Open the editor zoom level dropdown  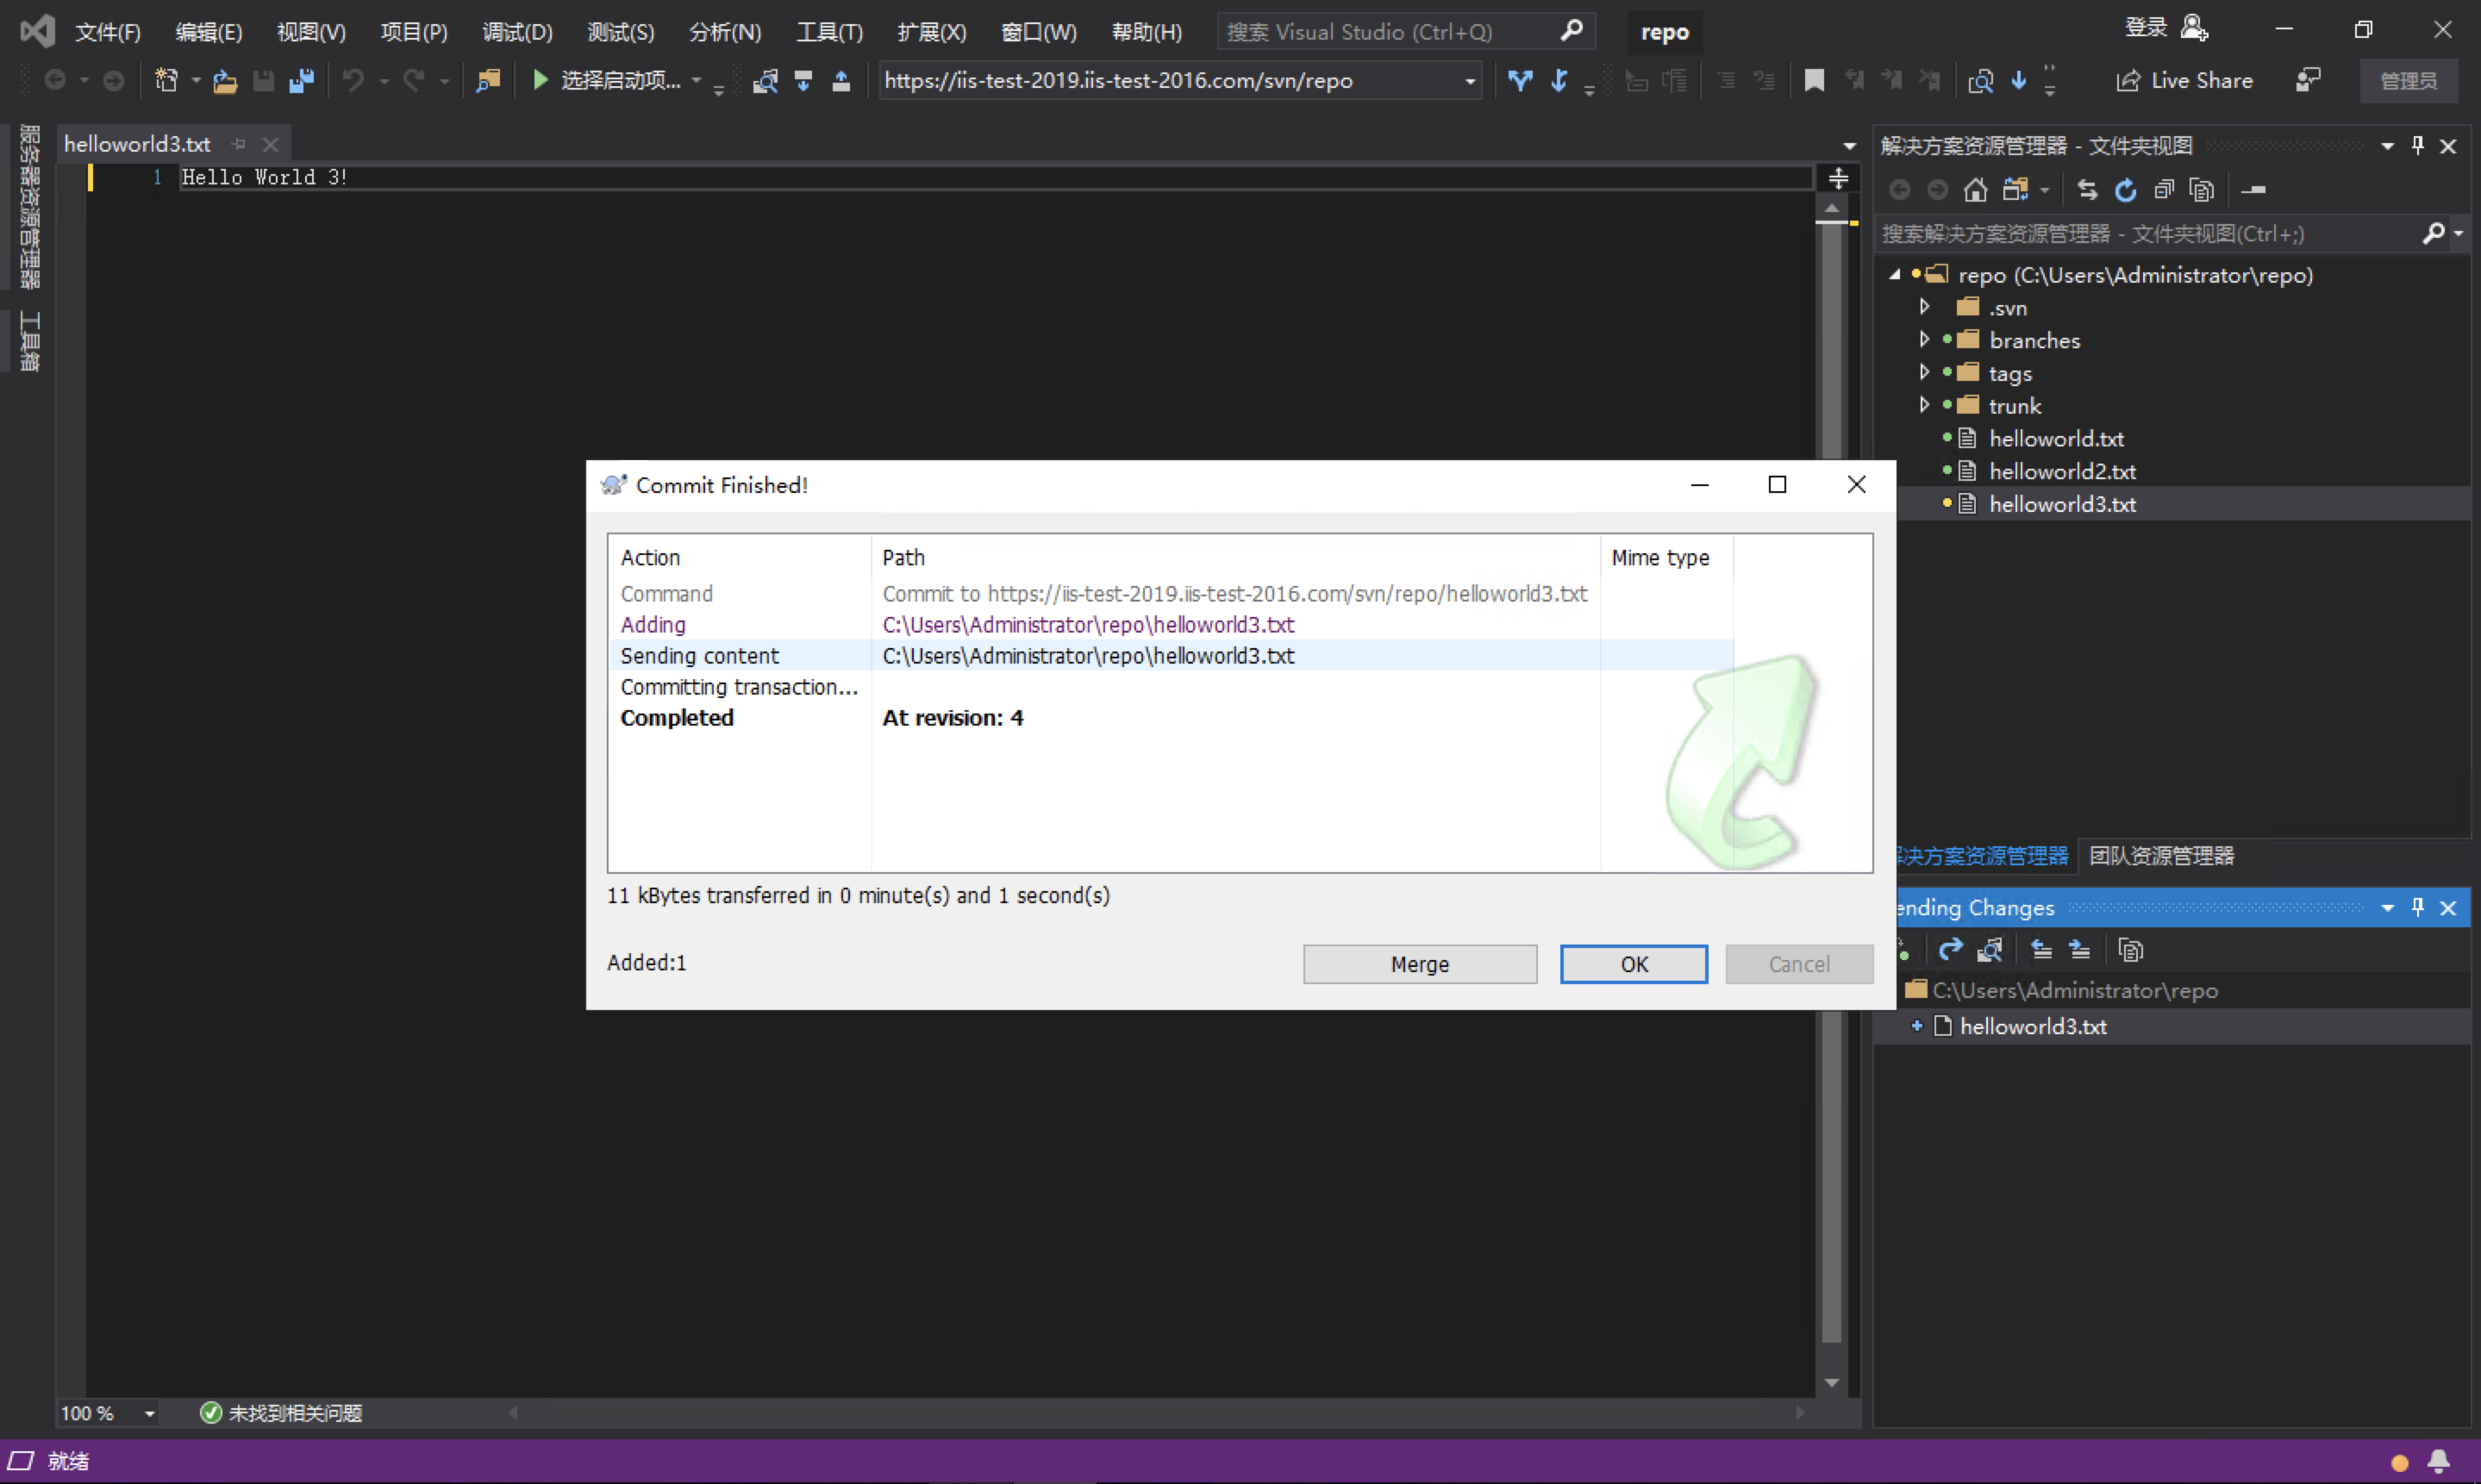pos(149,1413)
